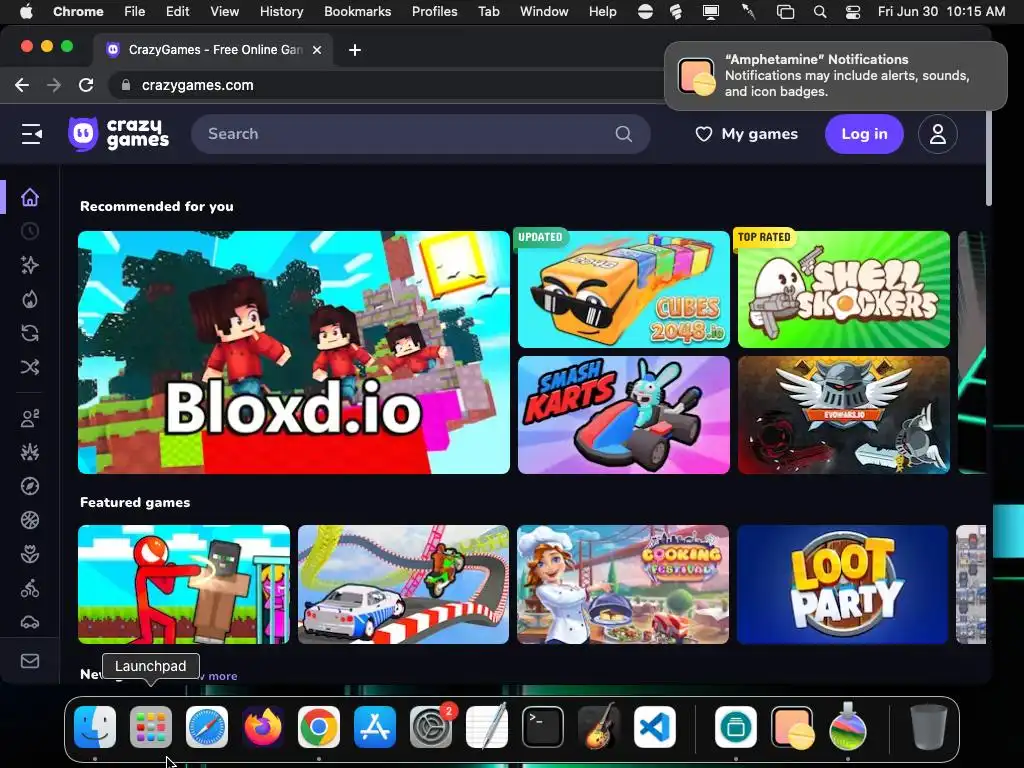Open the History menu
This screenshot has height=768, width=1024.
click(x=281, y=11)
